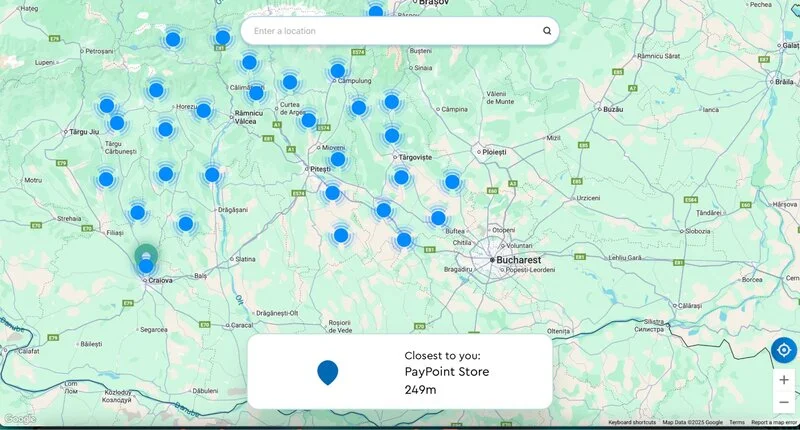The height and width of the screenshot is (430, 800).
Task: Open the Keyboard shortcuts link
Action: pos(632,422)
